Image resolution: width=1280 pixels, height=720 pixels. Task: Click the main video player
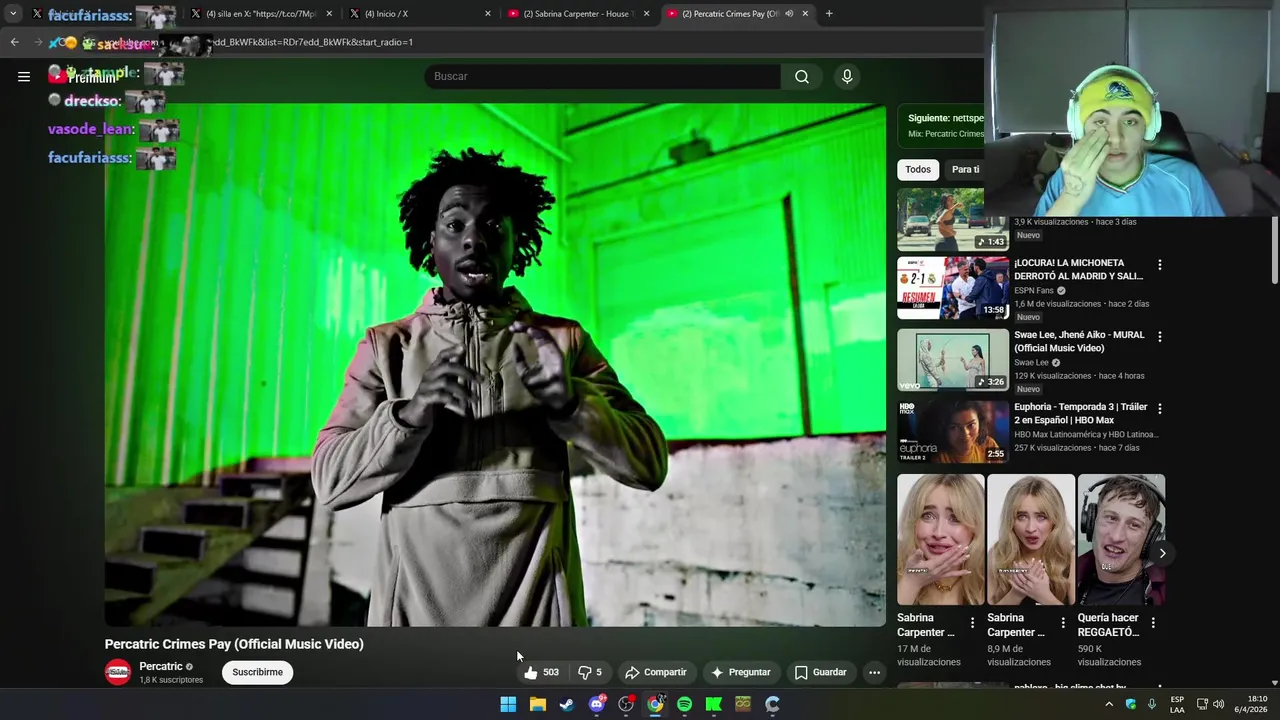(x=495, y=365)
